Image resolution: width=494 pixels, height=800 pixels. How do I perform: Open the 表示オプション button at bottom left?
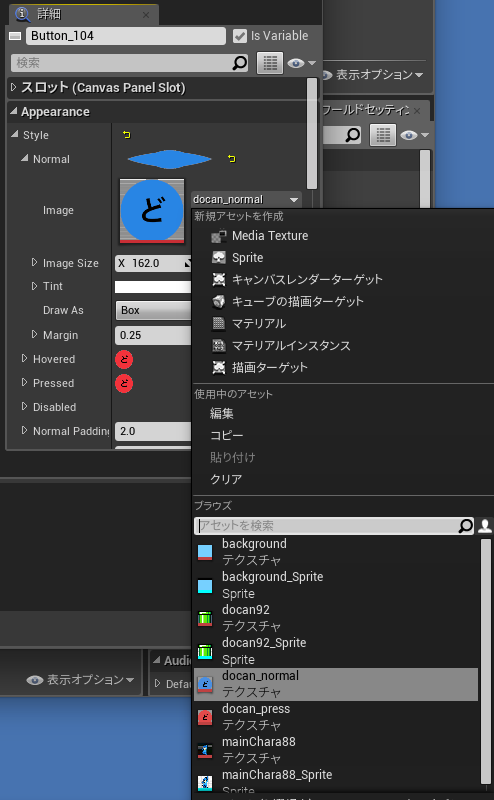click(80, 680)
